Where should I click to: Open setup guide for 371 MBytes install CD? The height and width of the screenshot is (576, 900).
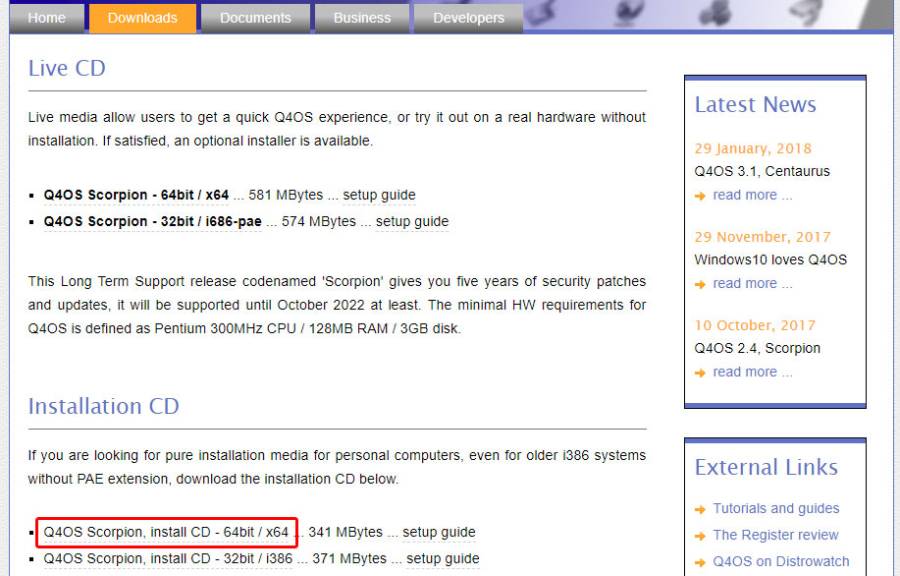(x=443, y=559)
